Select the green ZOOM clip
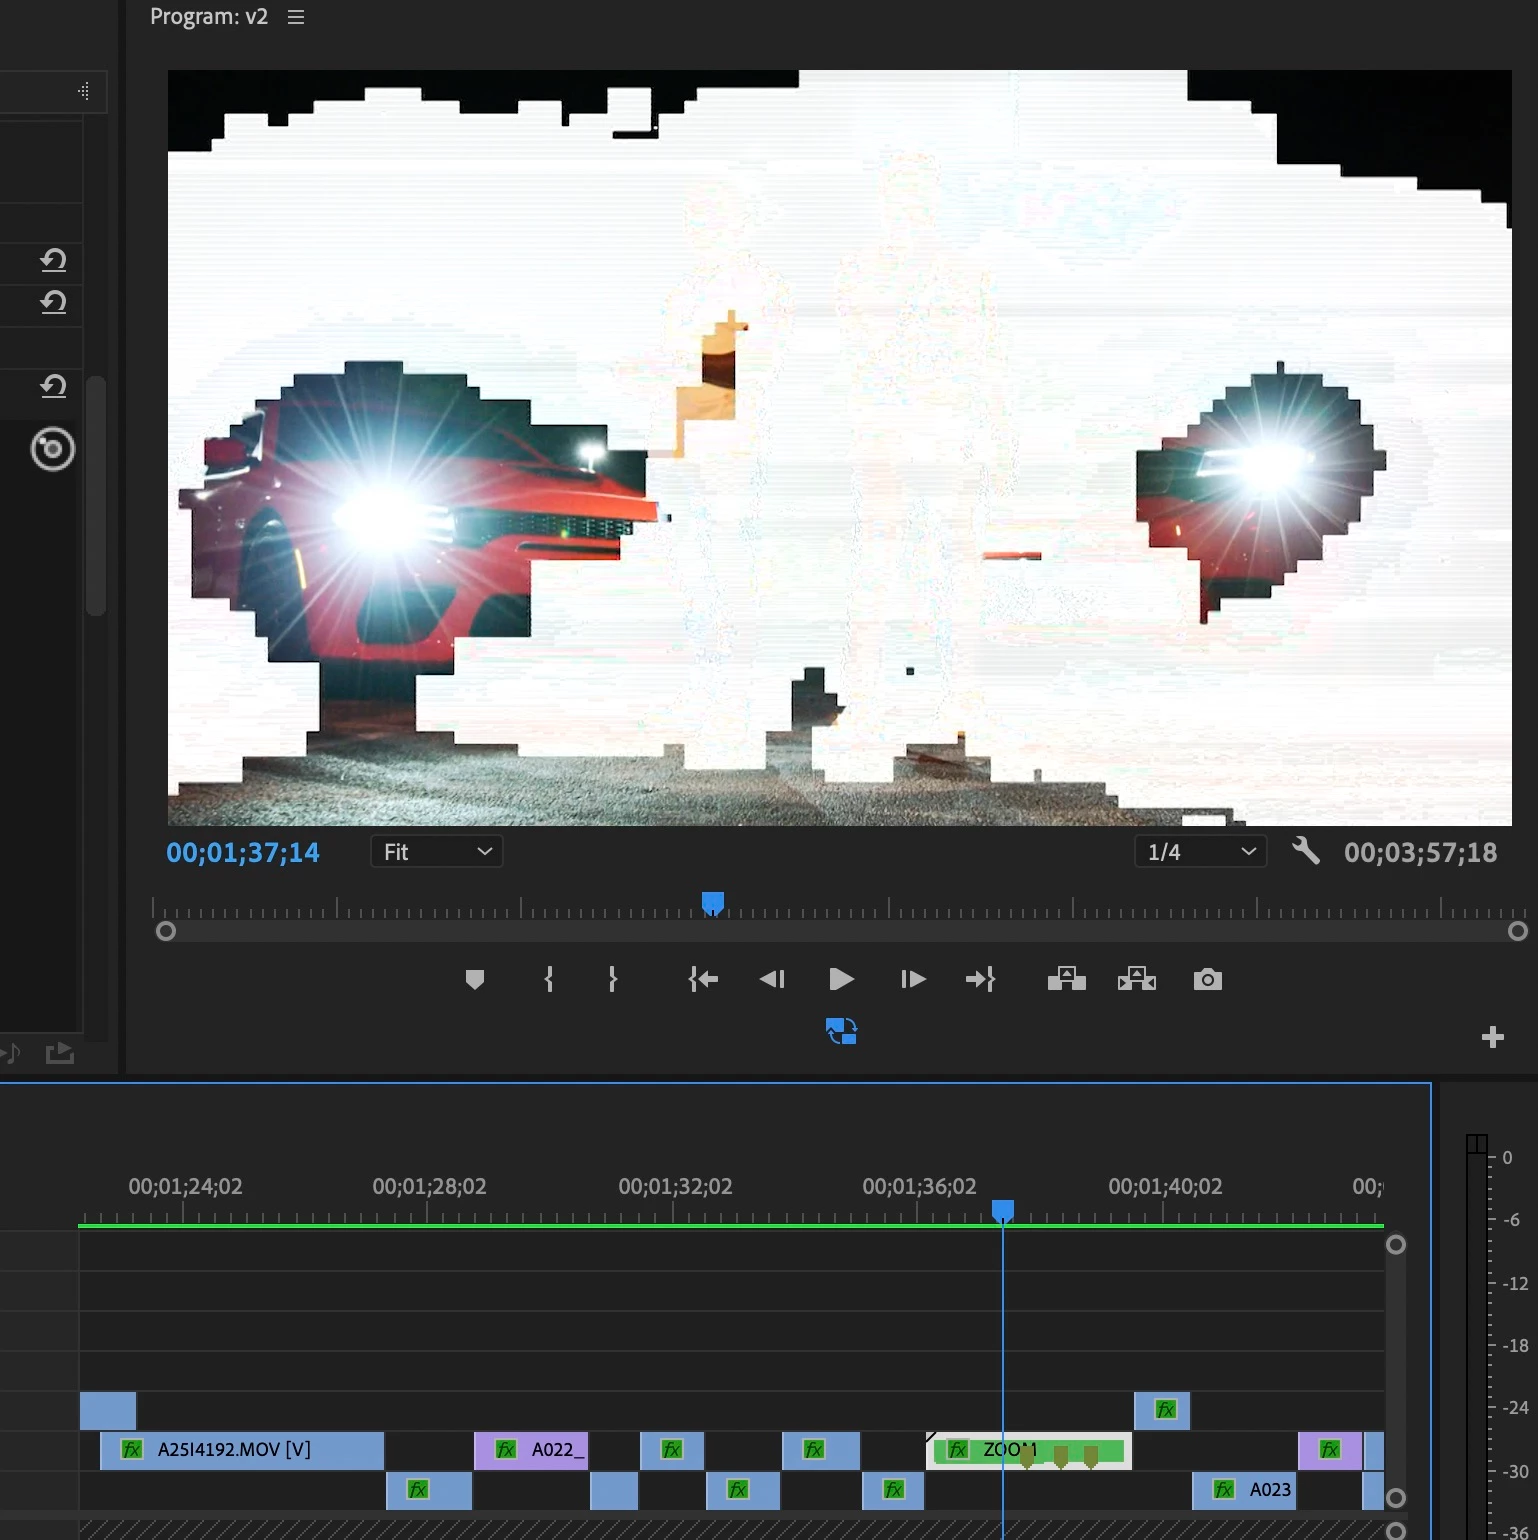Image resolution: width=1538 pixels, height=1540 pixels. 1029,1450
